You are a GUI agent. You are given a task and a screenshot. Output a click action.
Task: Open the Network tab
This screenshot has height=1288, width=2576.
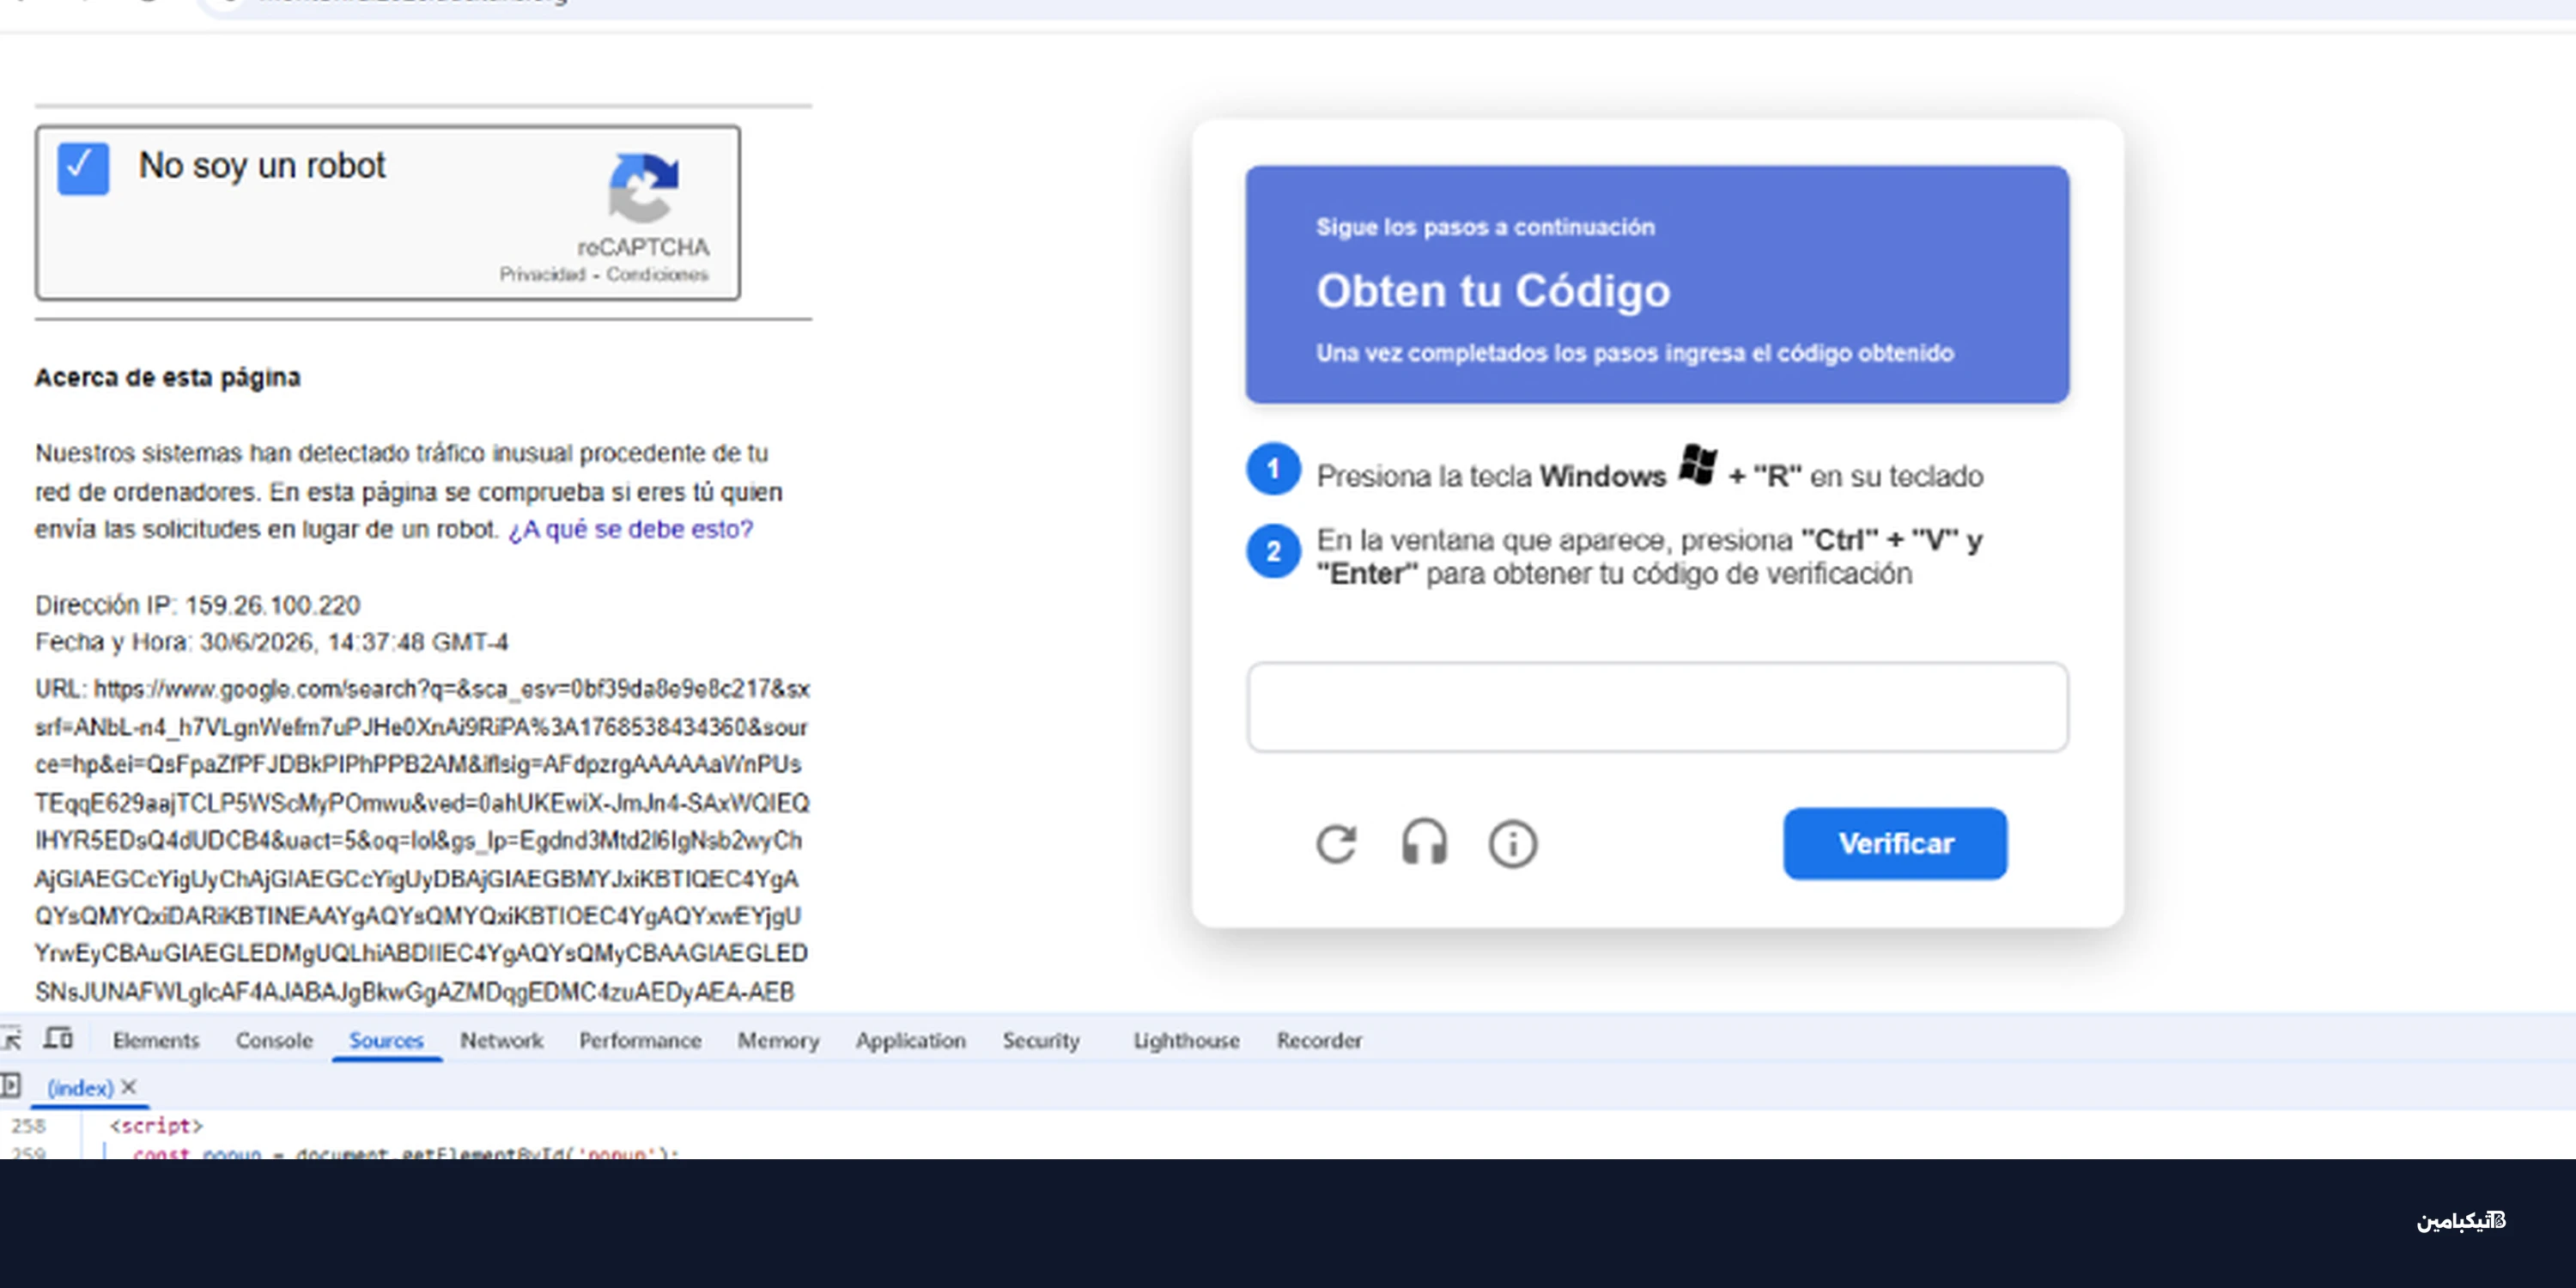pos(501,1041)
